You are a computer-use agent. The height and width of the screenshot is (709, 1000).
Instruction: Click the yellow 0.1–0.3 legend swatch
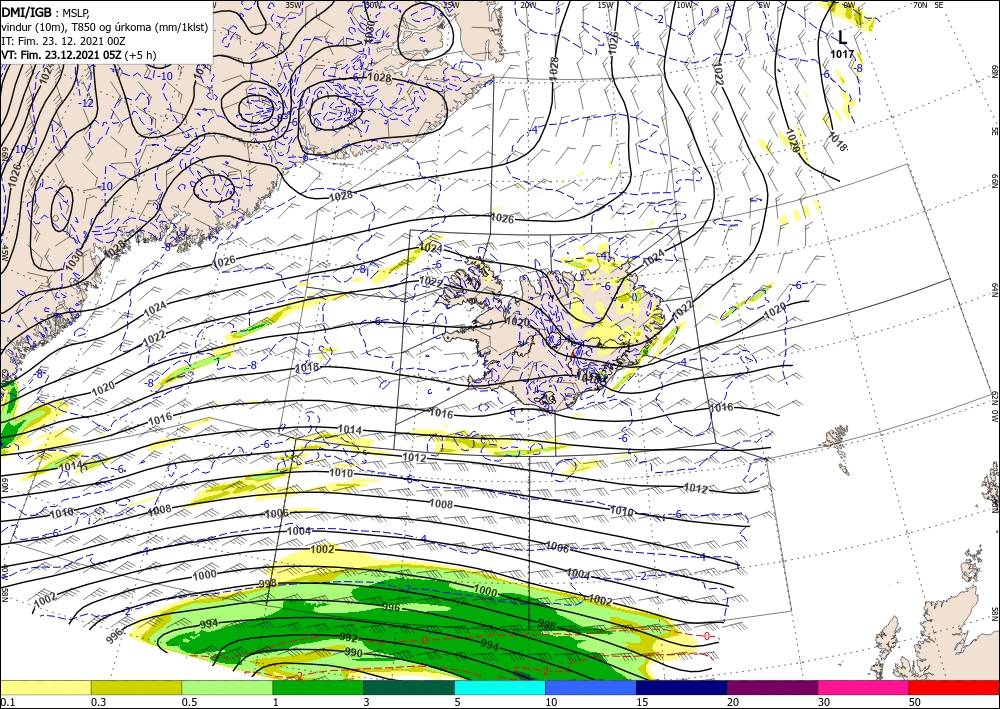(x=45, y=687)
